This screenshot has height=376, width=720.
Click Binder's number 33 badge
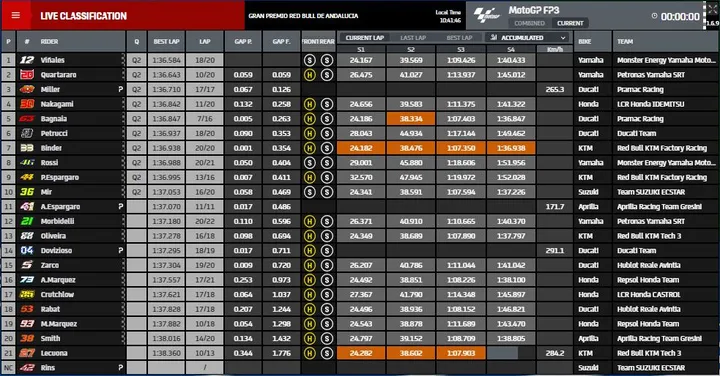[x=27, y=148]
